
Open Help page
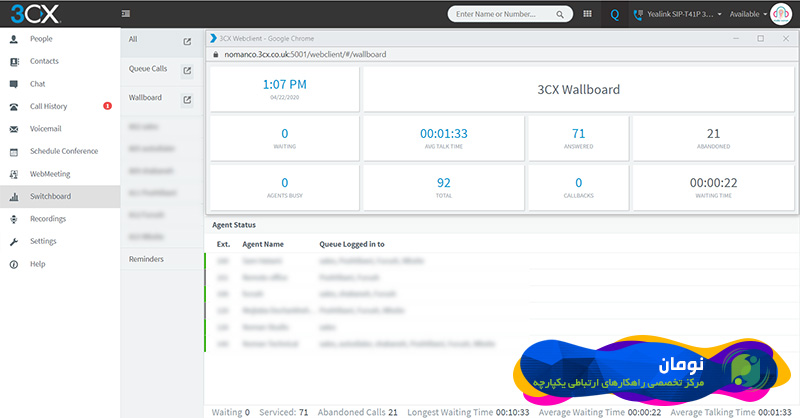(37, 264)
